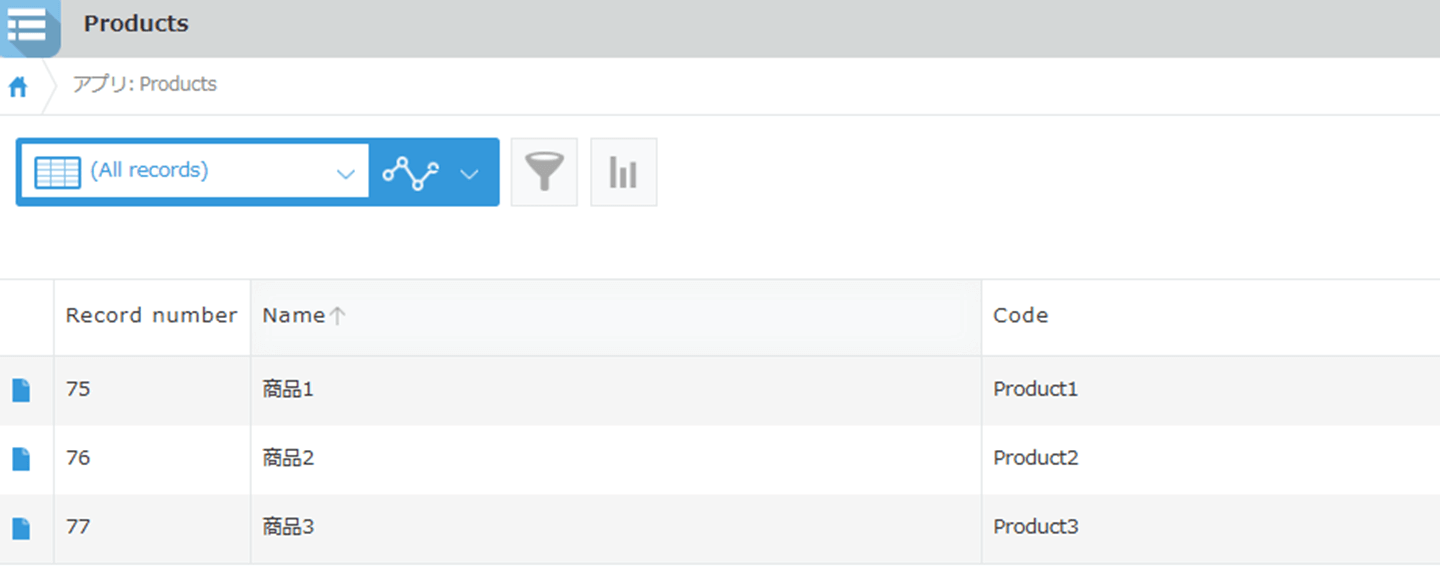
Task: Click the Products app title
Action: coord(136,24)
